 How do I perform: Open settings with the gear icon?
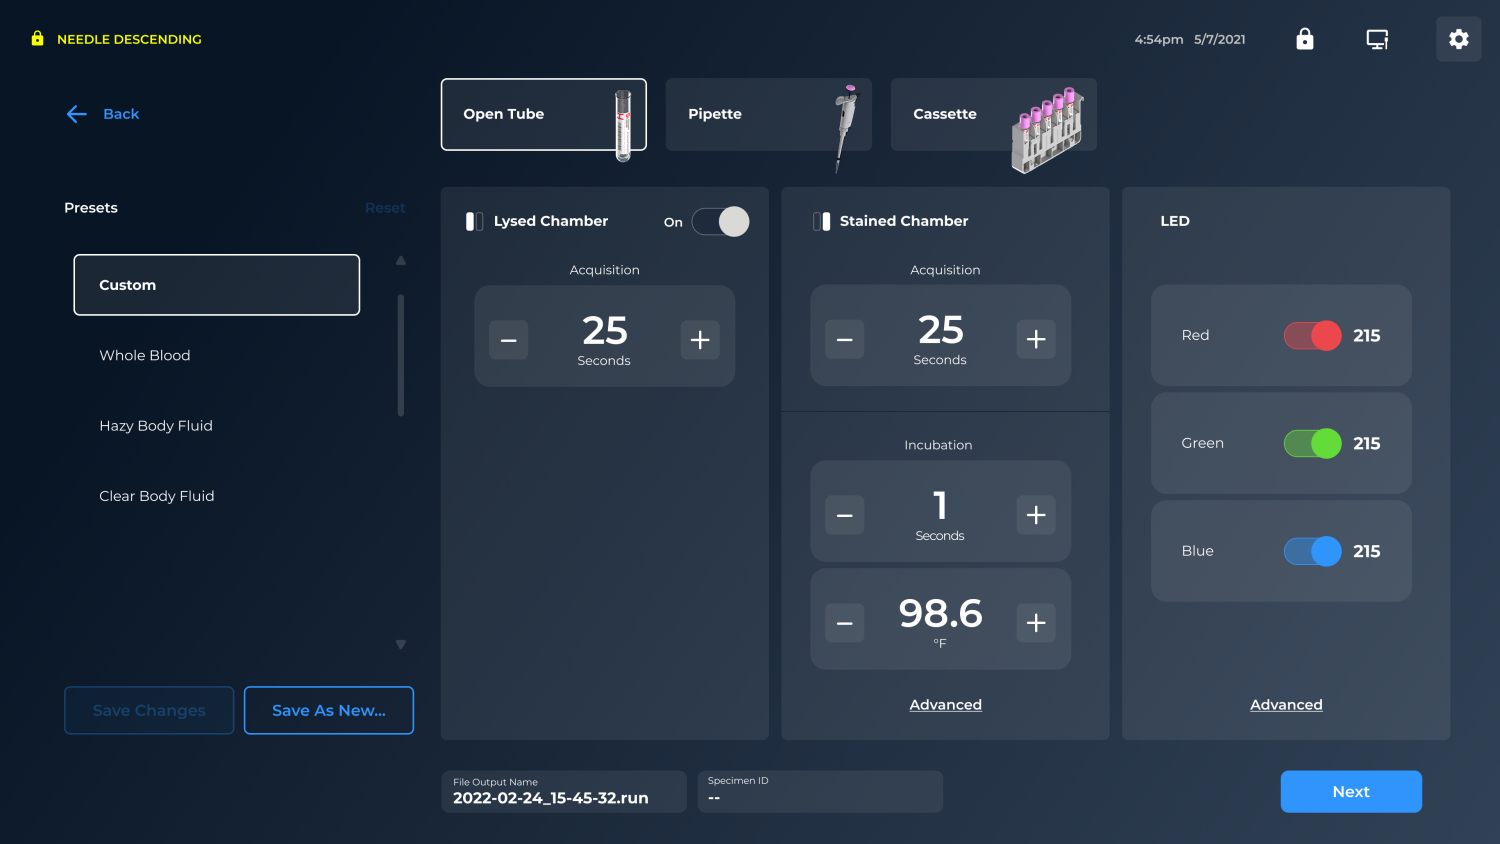click(x=1458, y=39)
